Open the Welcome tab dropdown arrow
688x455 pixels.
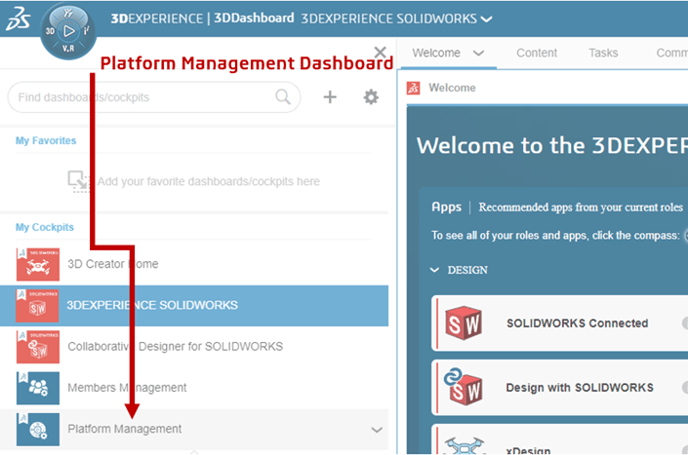pyautogui.click(x=478, y=53)
